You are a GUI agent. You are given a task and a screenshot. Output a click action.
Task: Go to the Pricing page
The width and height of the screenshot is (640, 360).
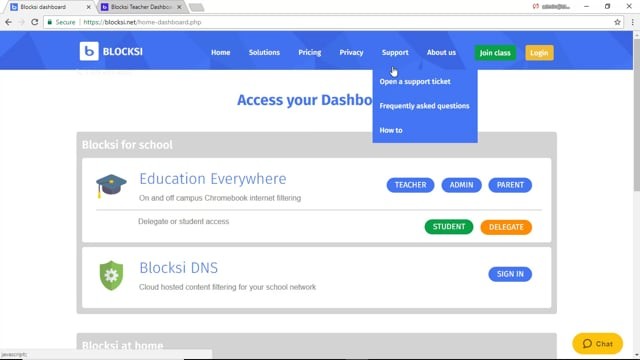[309, 53]
